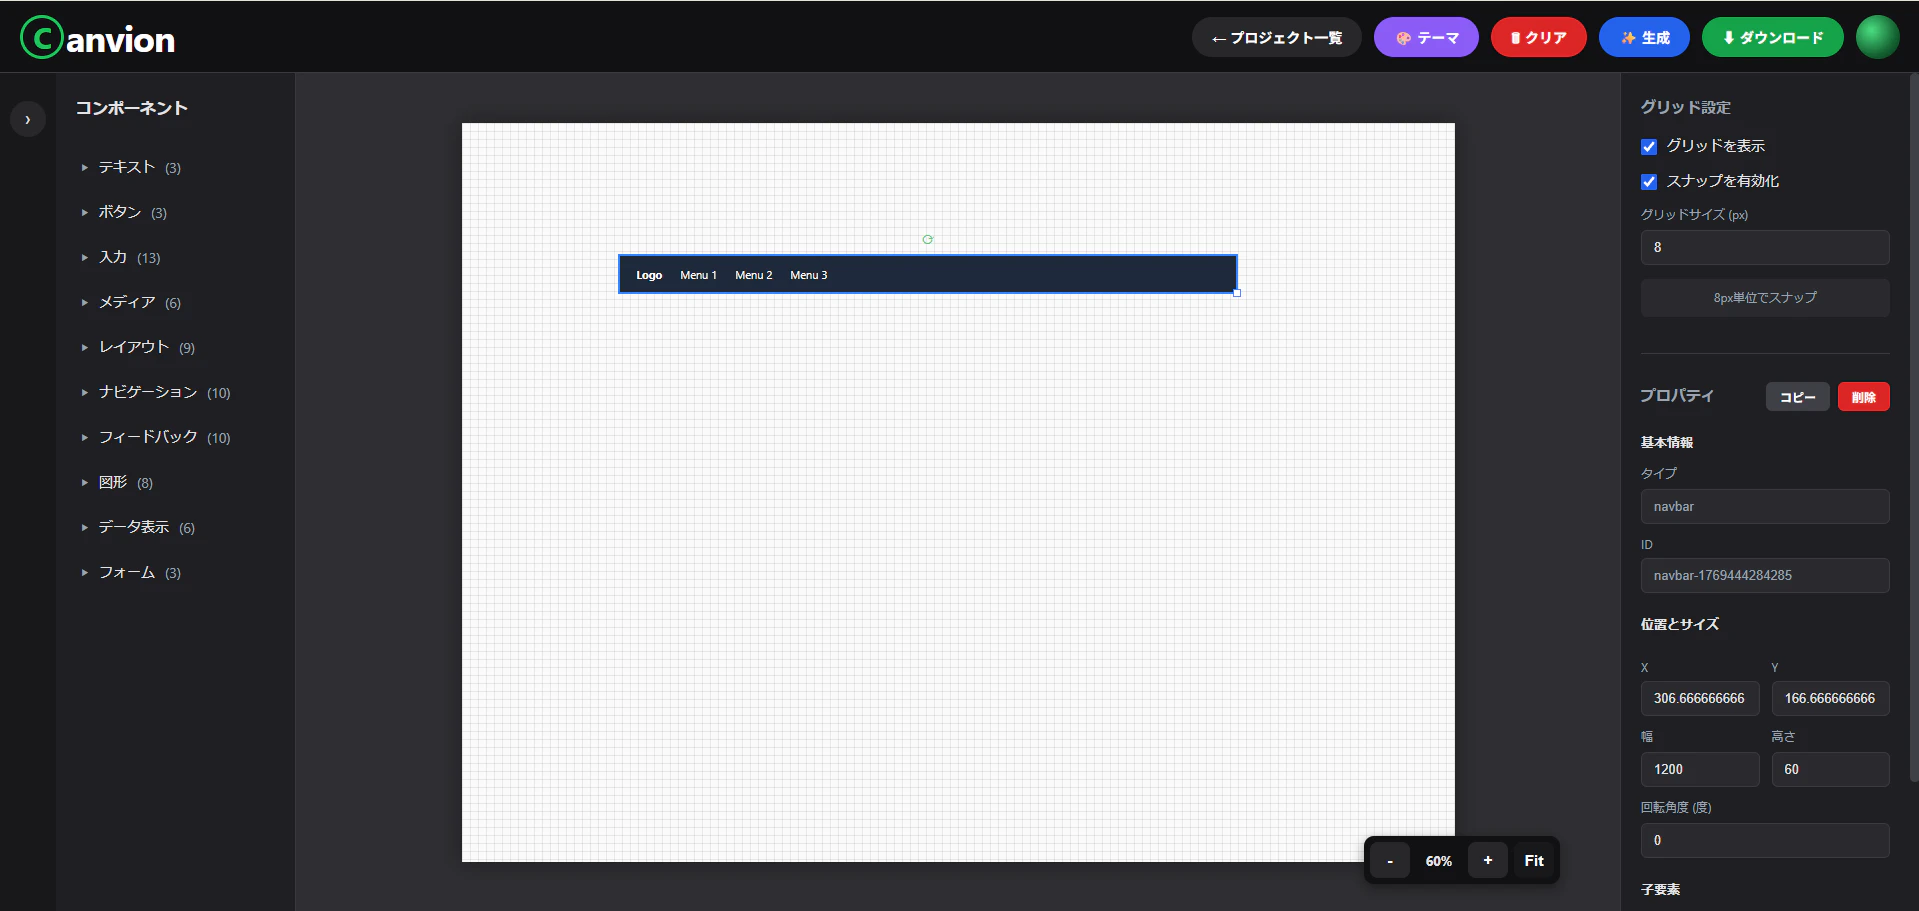Expand the テキスト component category

pyautogui.click(x=131, y=167)
